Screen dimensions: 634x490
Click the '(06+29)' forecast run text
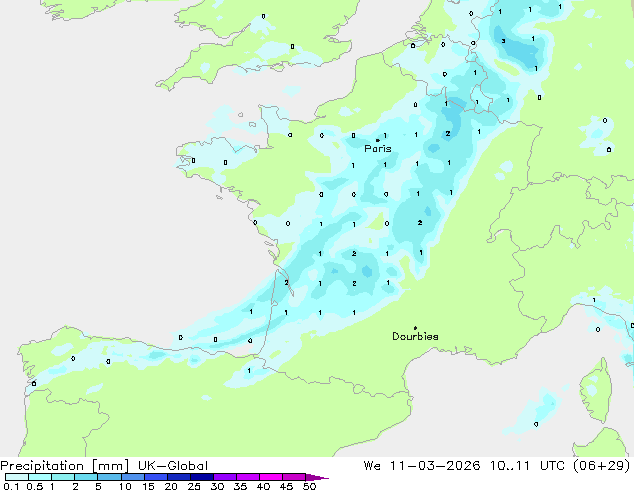pos(602,466)
